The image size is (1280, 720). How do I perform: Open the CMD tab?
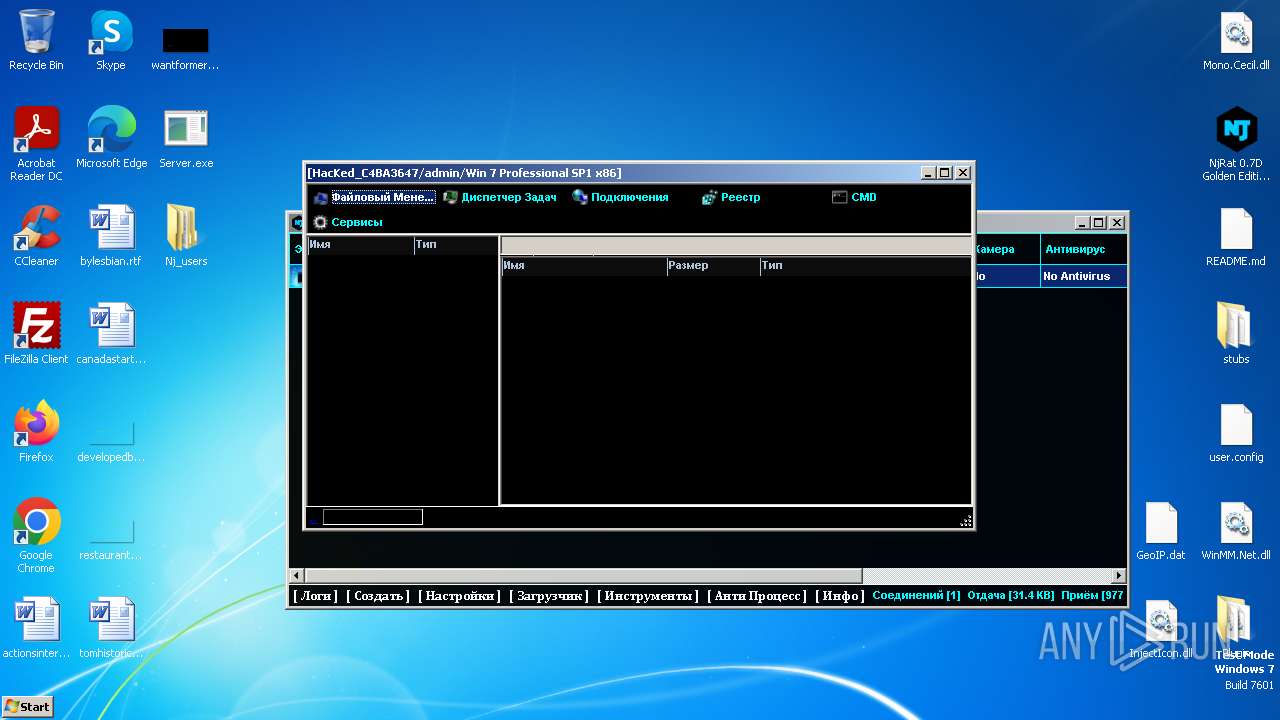coord(854,197)
